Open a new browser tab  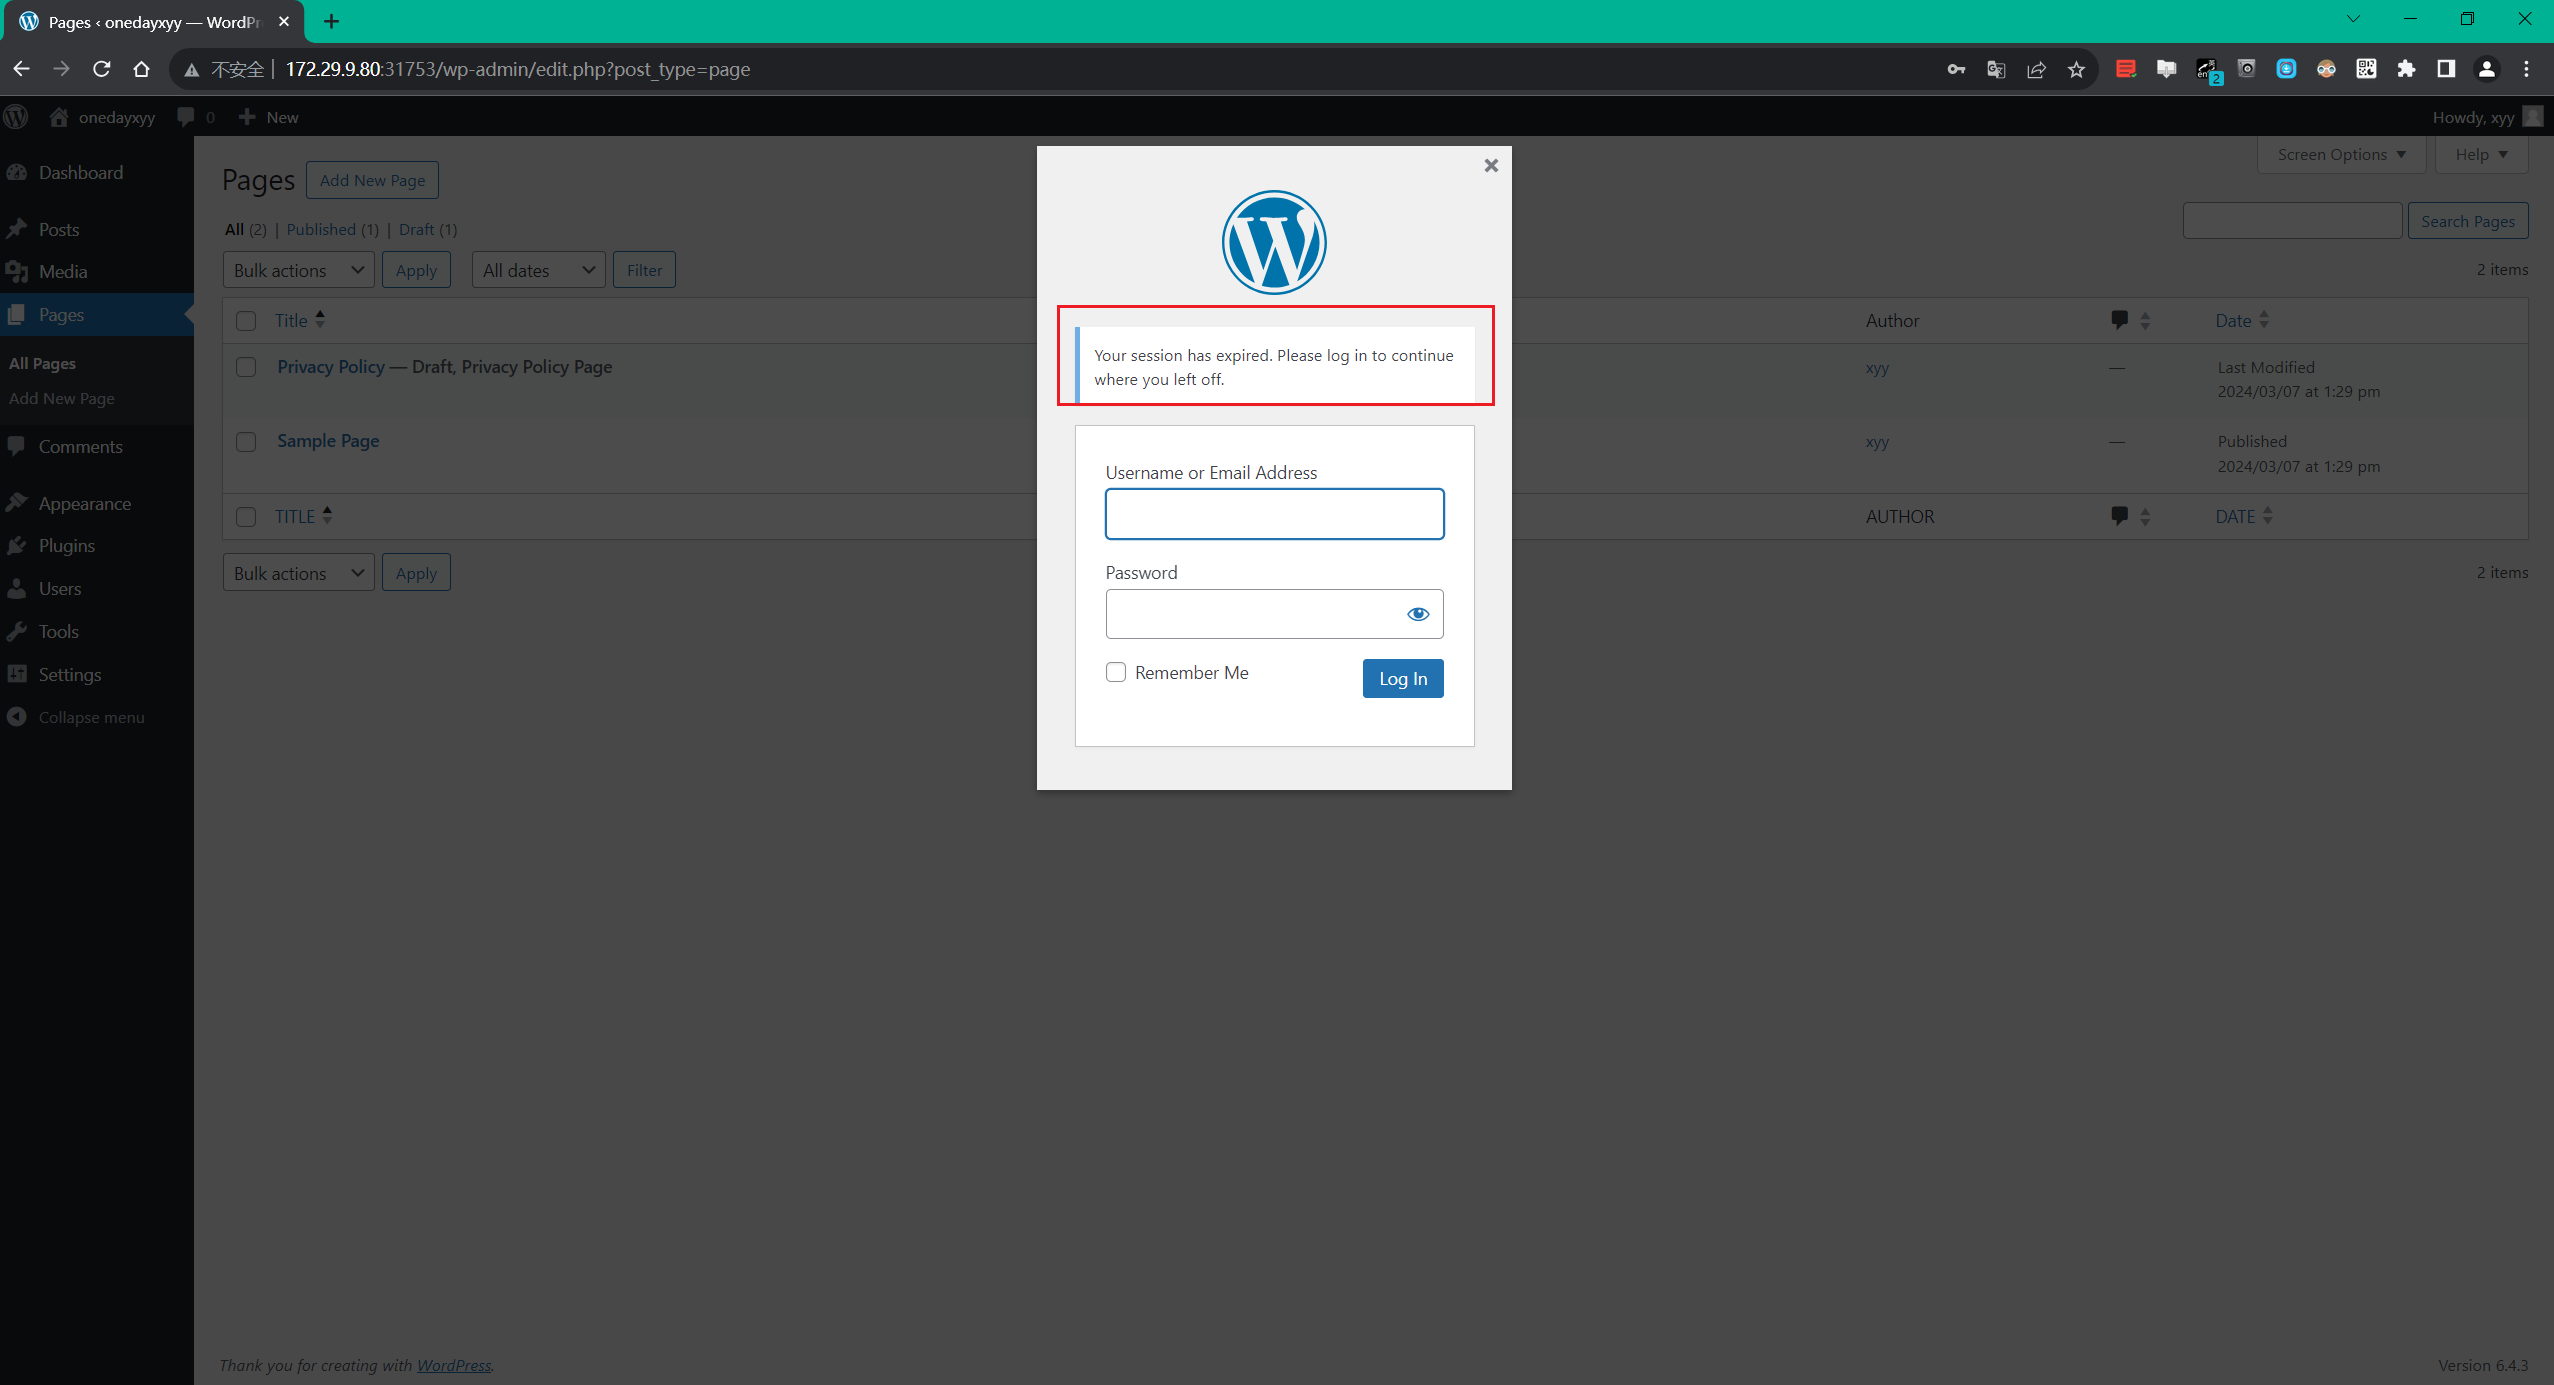pos(332,21)
